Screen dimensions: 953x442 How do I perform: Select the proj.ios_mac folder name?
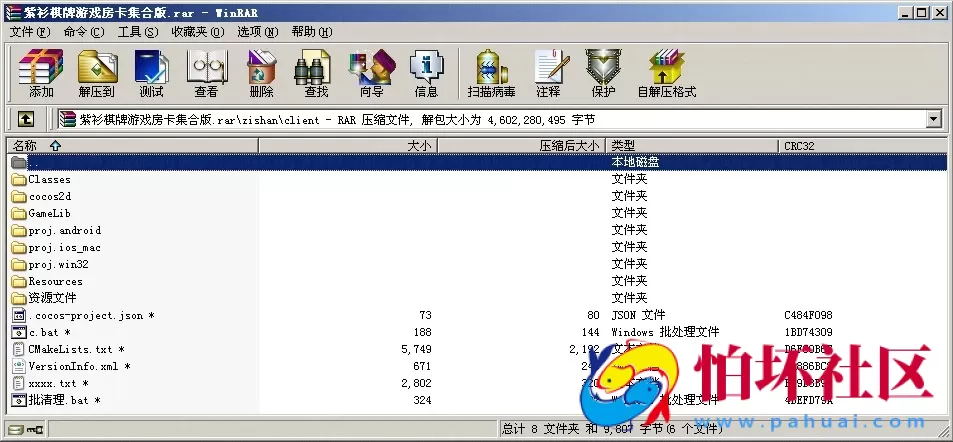[64, 247]
